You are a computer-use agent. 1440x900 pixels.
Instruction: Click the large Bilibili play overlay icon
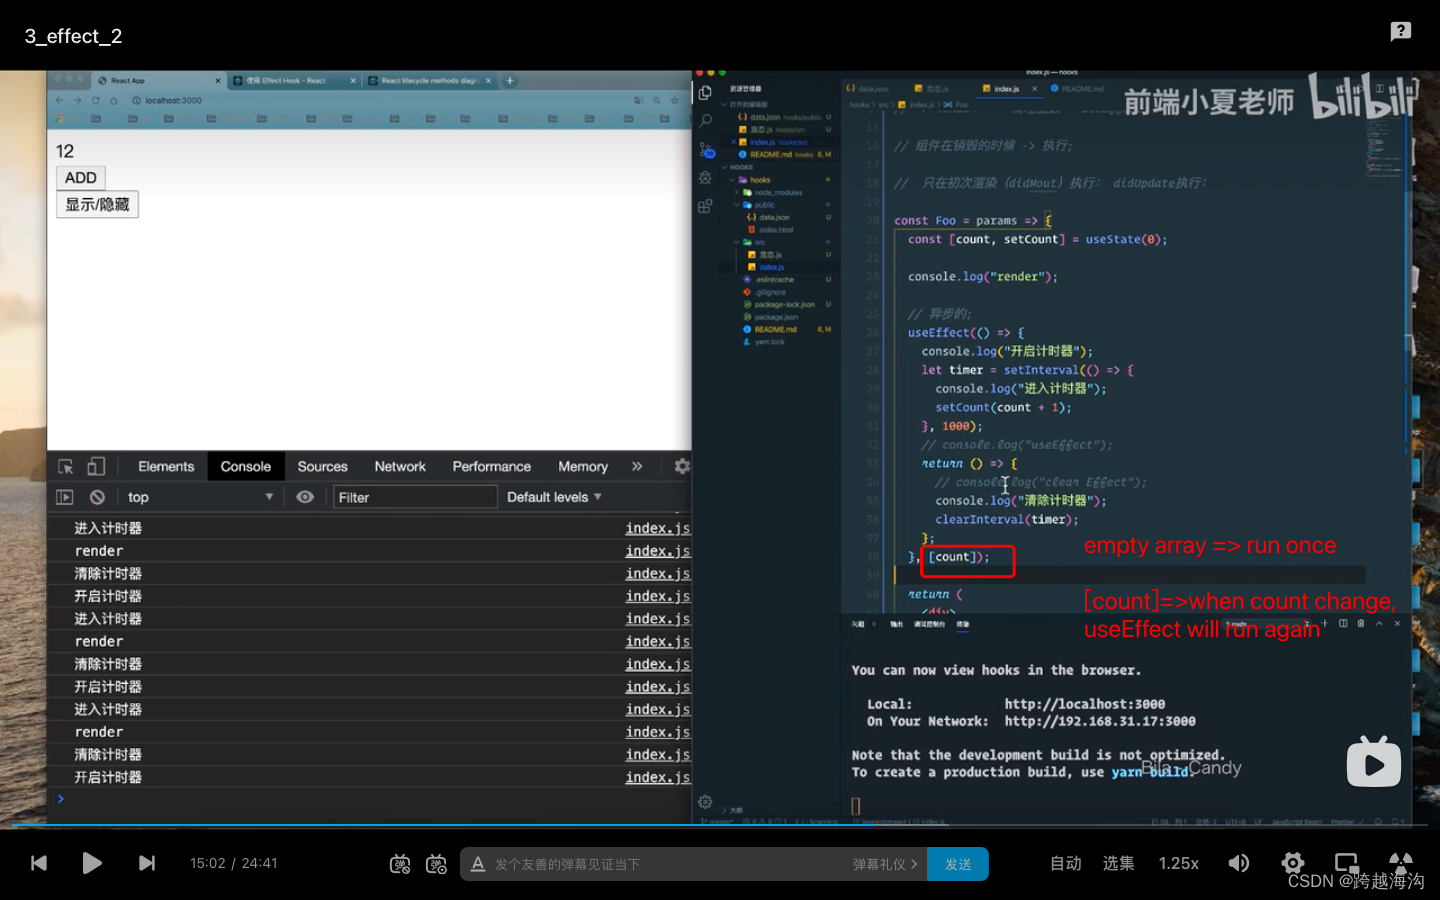coord(1374,762)
